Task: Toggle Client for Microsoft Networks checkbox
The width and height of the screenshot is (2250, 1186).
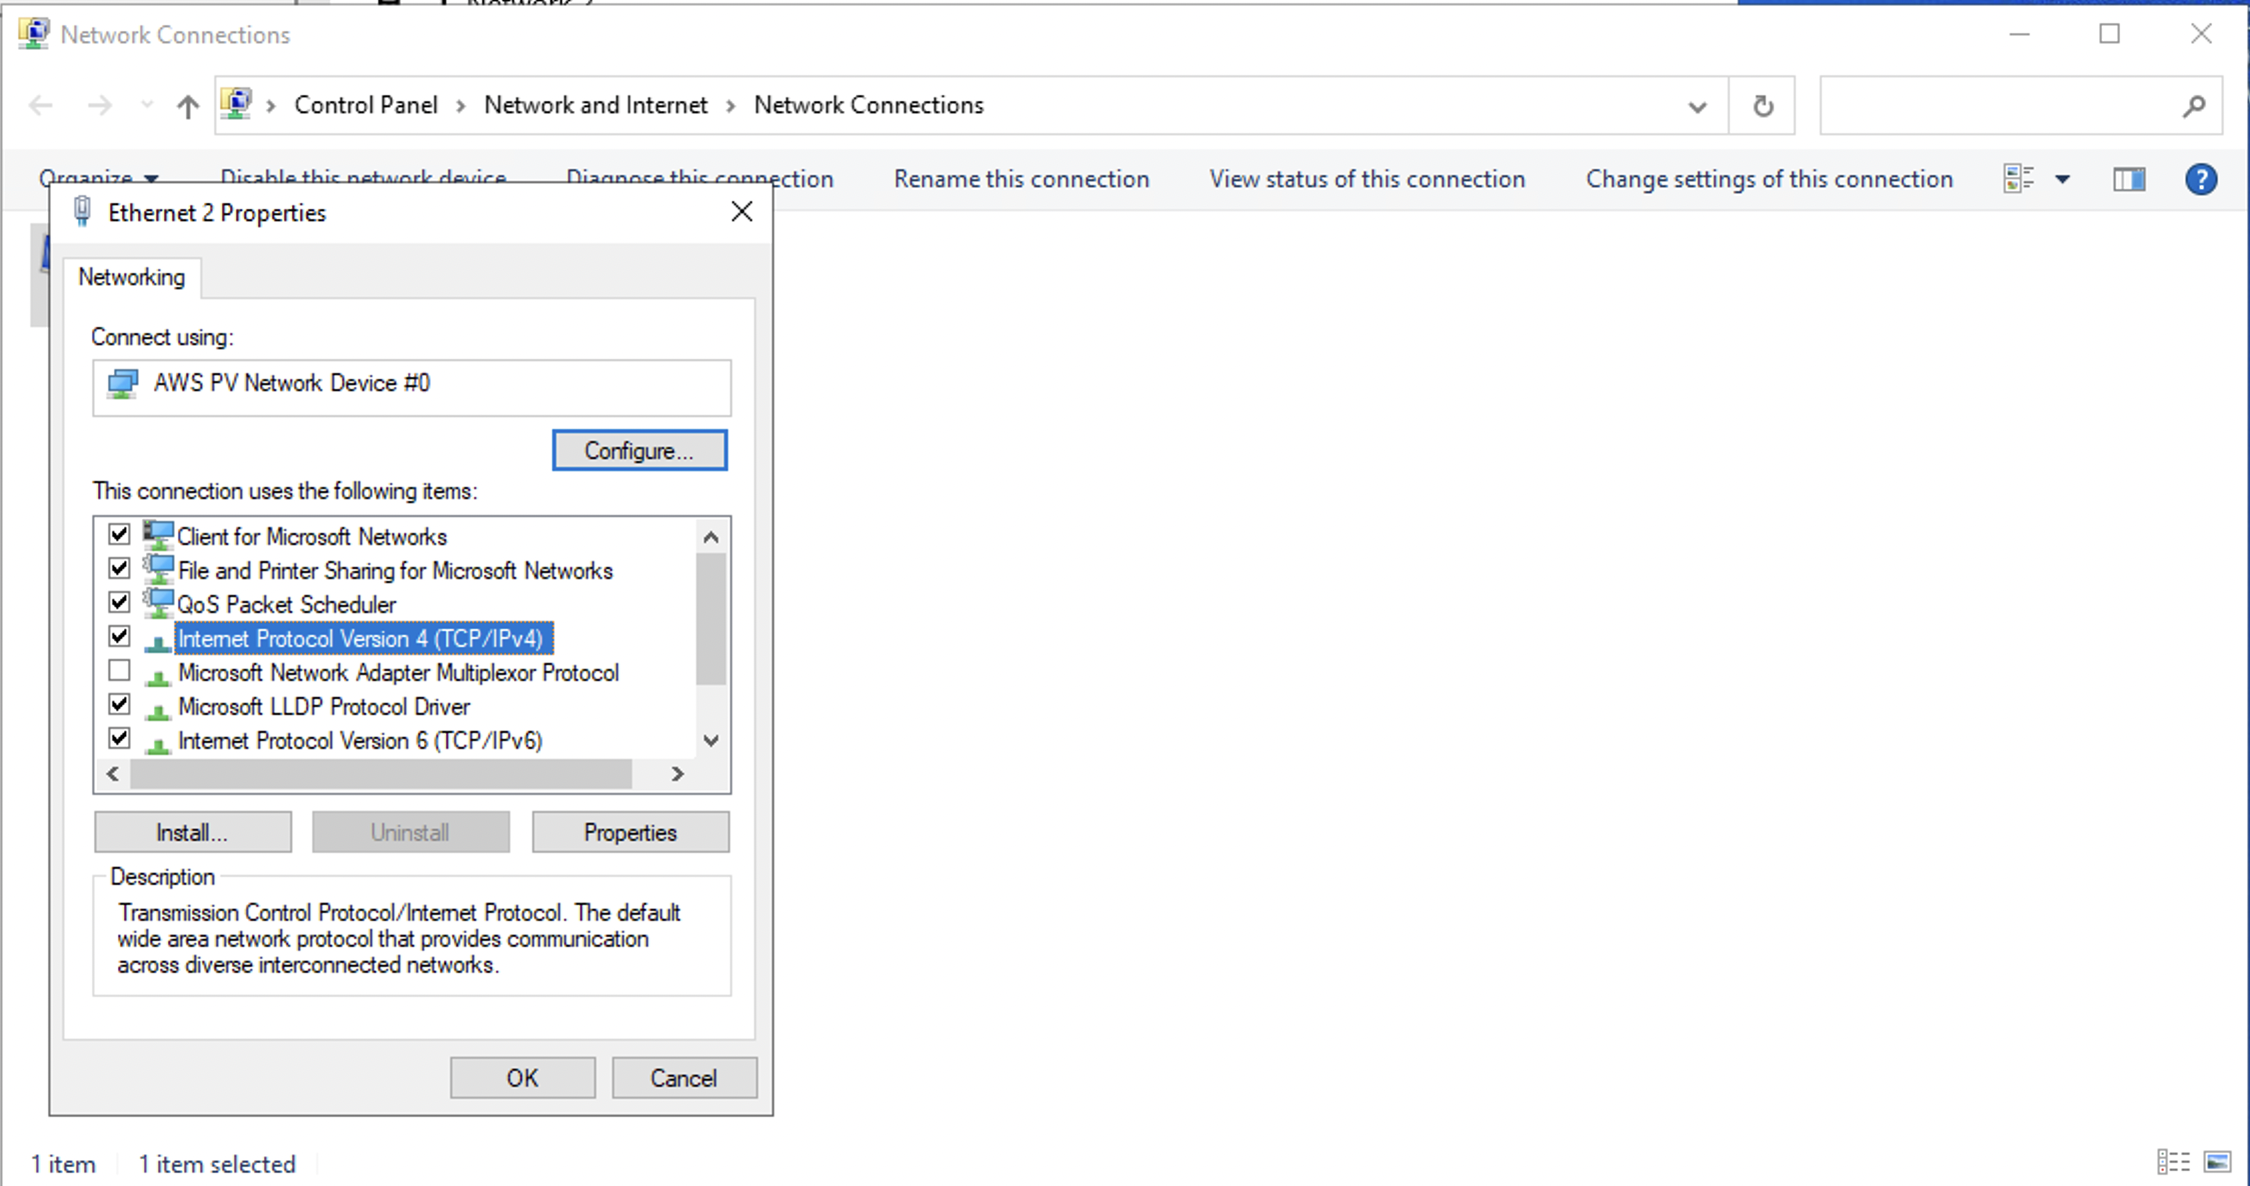Action: tap(119, 535)
